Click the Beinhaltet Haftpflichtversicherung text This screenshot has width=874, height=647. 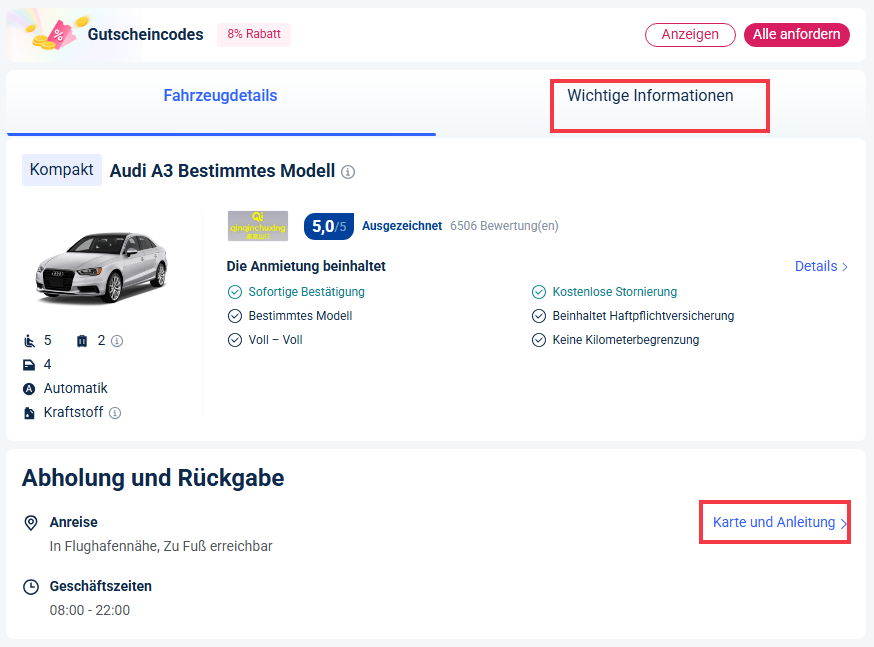(x=643, y=316)
